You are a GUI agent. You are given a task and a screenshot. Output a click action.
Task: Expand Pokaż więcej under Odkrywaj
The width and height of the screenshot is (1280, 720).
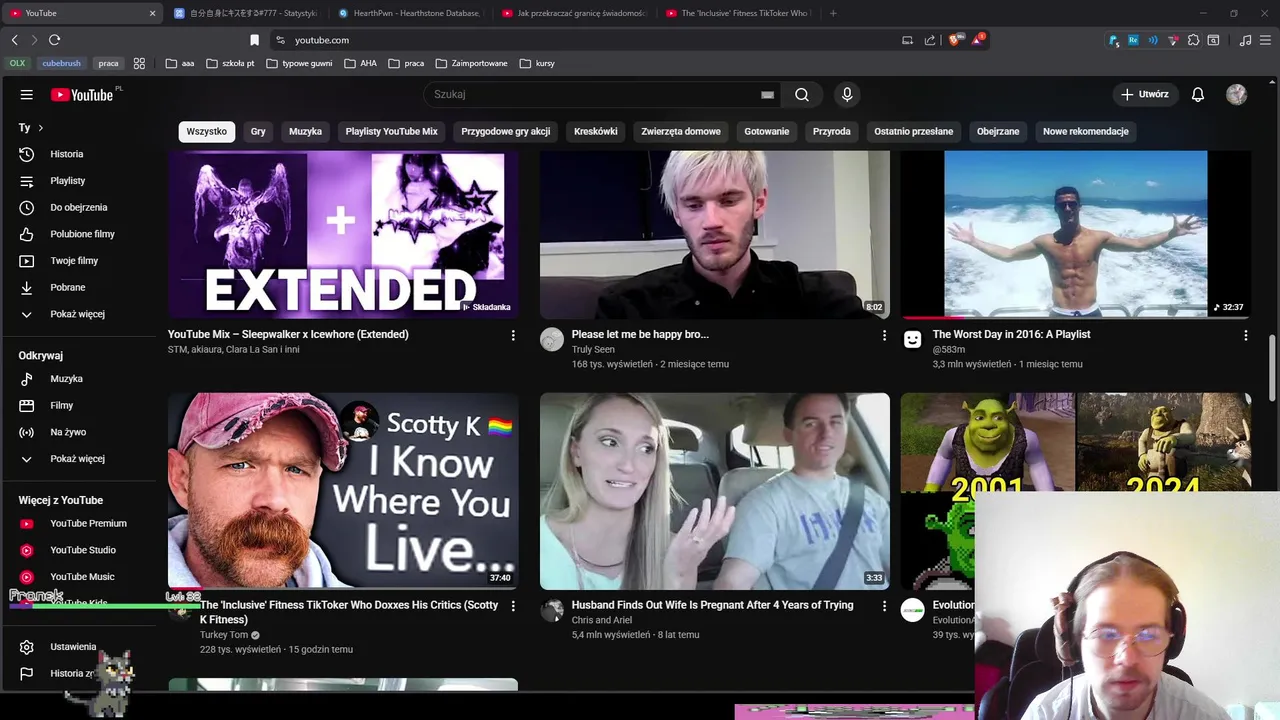click(78, 459)
